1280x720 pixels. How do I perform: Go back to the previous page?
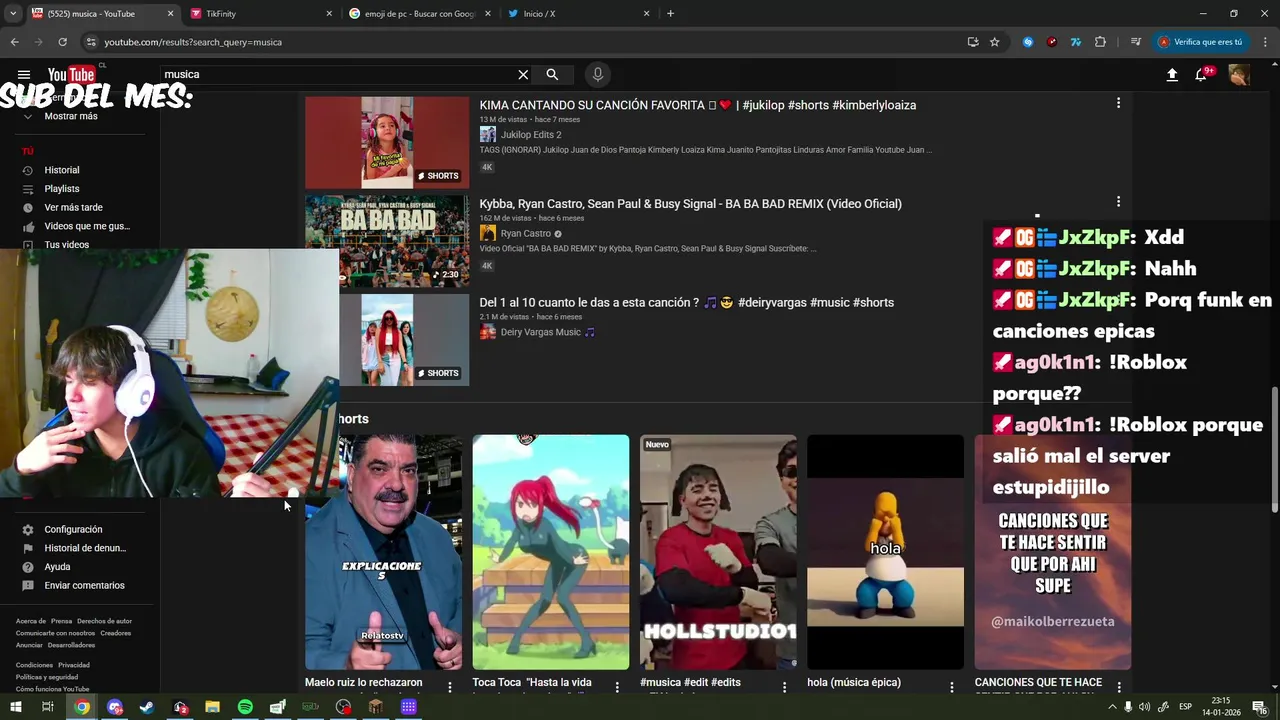click(14, 42)
